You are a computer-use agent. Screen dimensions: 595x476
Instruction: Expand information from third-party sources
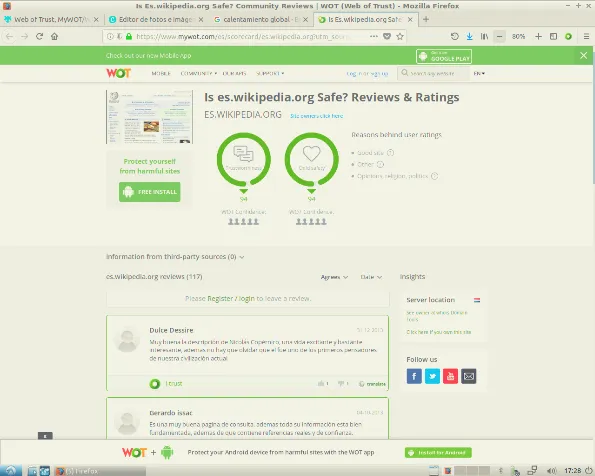pyautogui.click(x=175, y=257)
